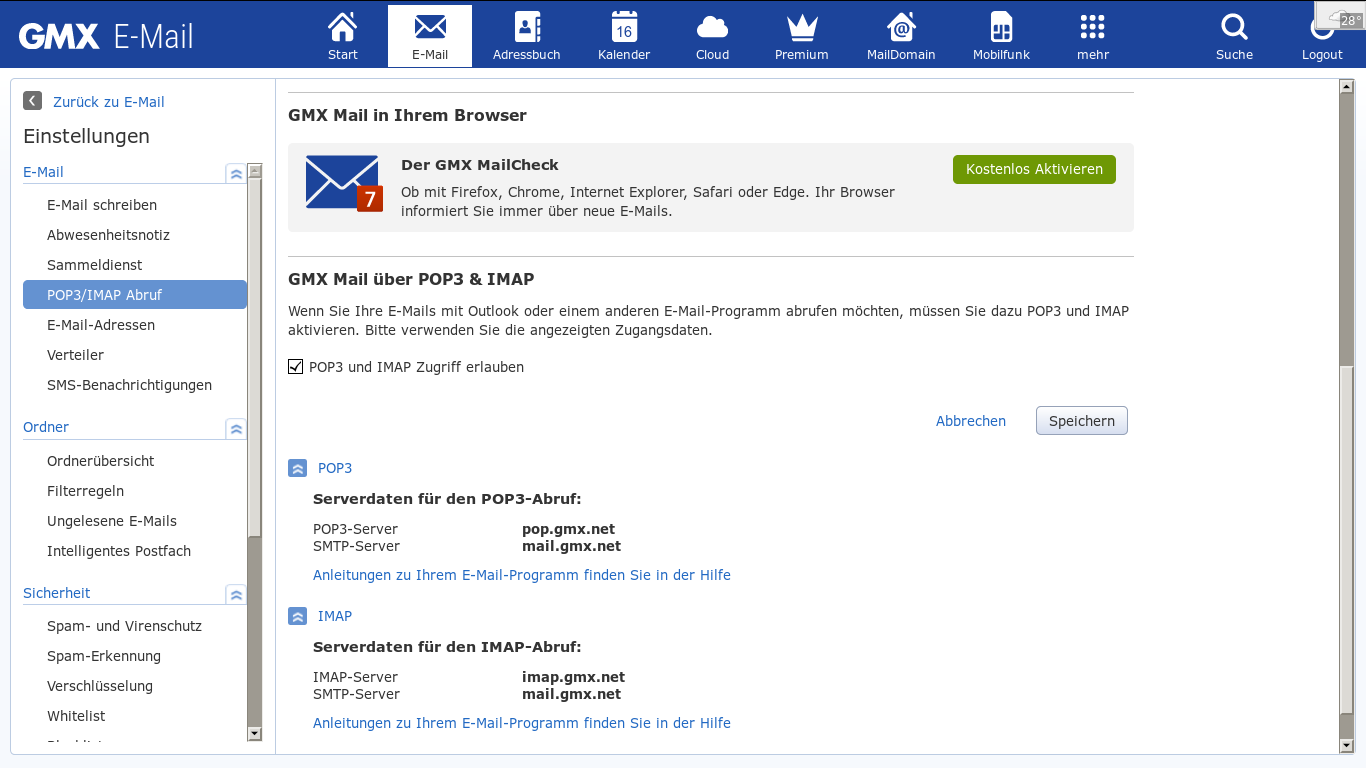
Task: Toggle POP3 und IMAP Zugriff erlauben checkbox
Action: pyautogui.click(x=296, y=367)
